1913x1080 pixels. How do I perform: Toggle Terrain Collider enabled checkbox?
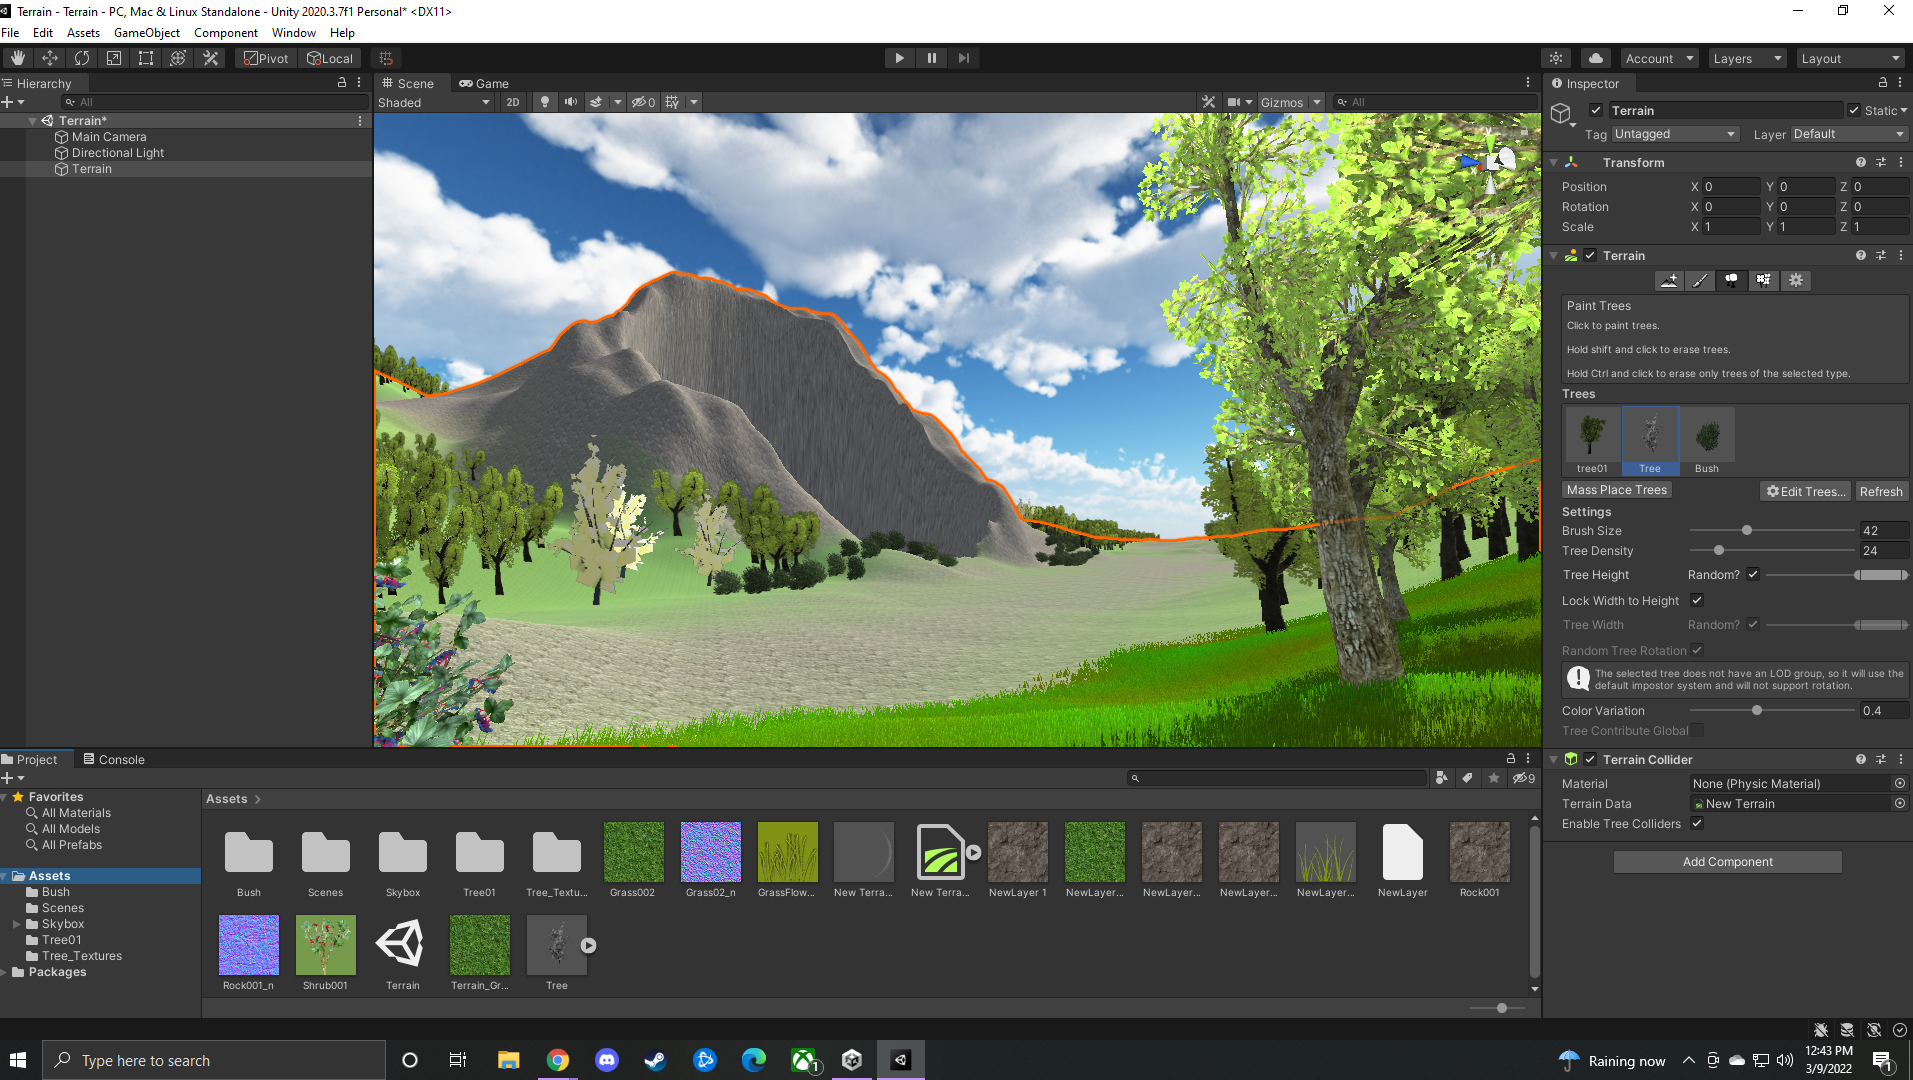tap(1590, 760)
